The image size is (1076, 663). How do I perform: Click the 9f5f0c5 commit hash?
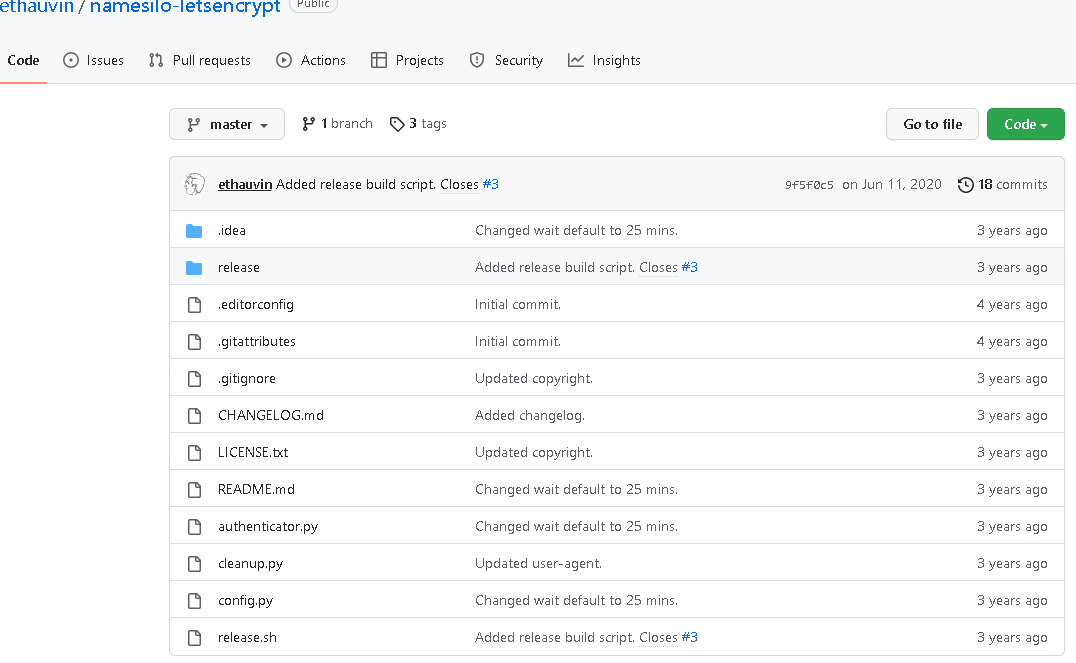coord(809,185)
